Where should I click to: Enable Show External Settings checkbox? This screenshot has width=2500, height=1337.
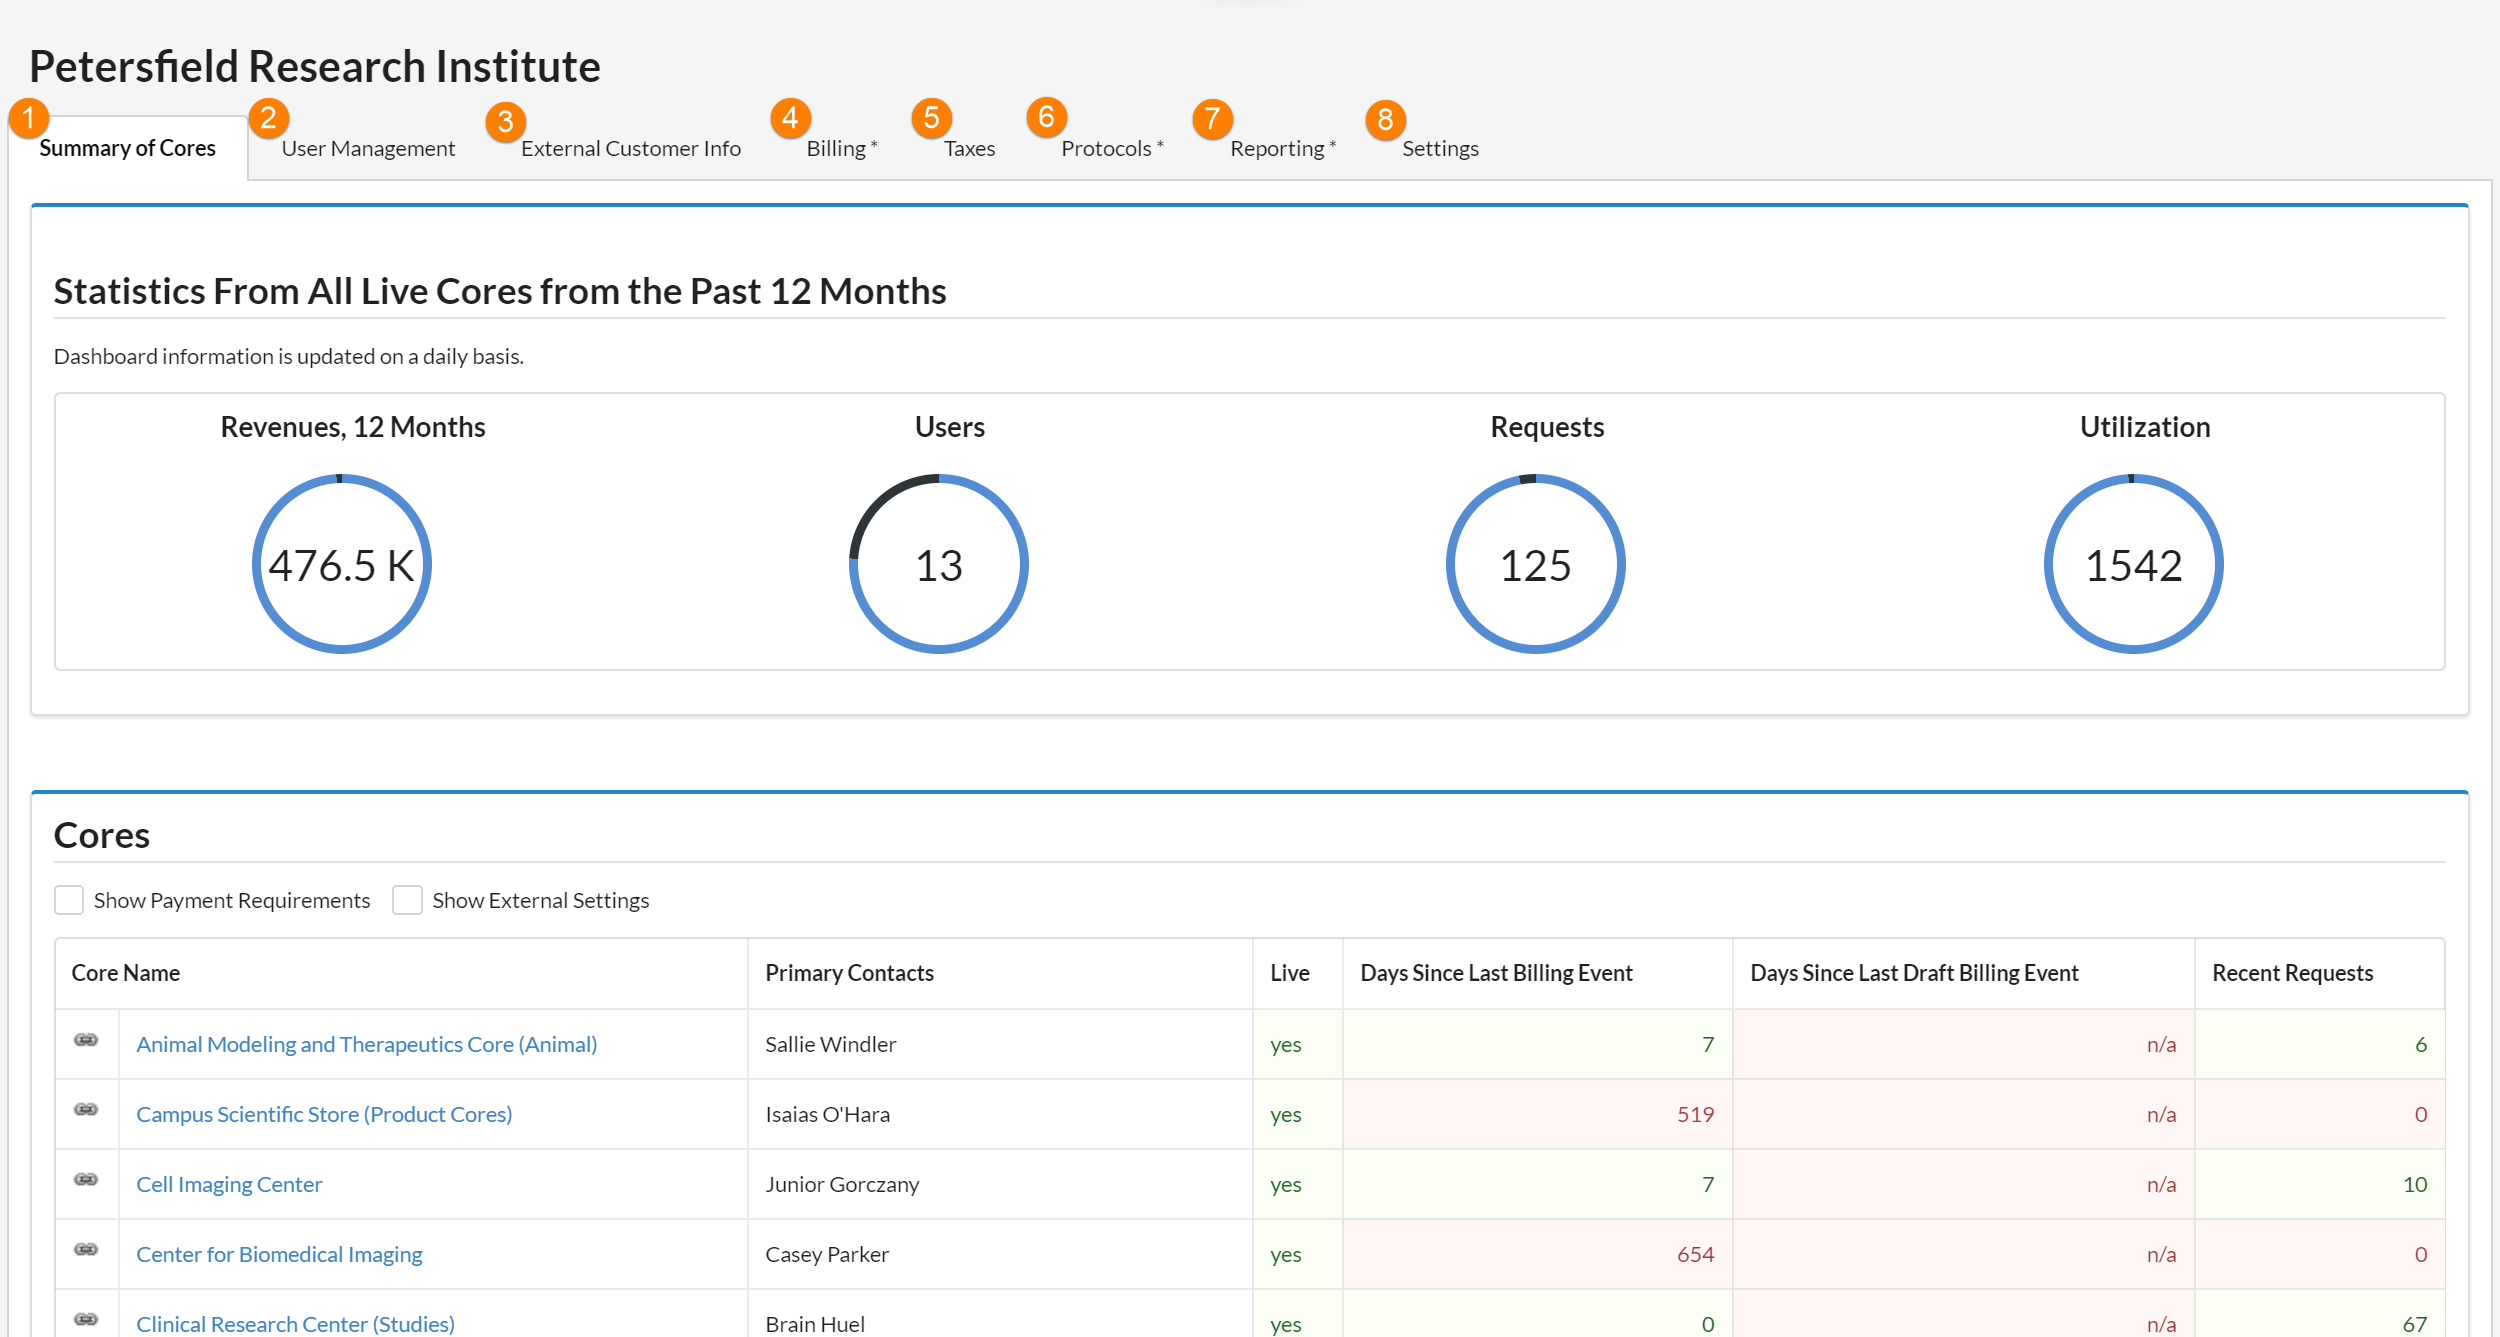(x=407, y=900)
